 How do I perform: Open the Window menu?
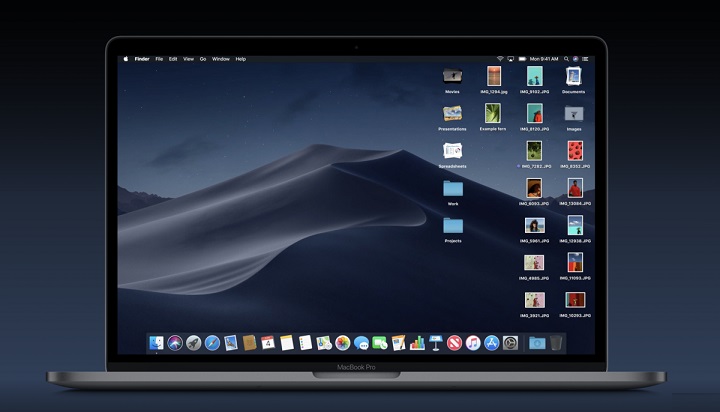(x=221, y=59)
